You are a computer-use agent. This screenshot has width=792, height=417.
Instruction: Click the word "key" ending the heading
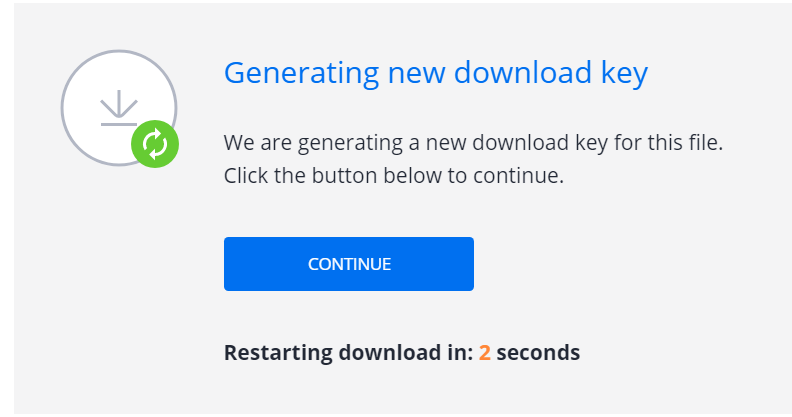click(627, 73)
